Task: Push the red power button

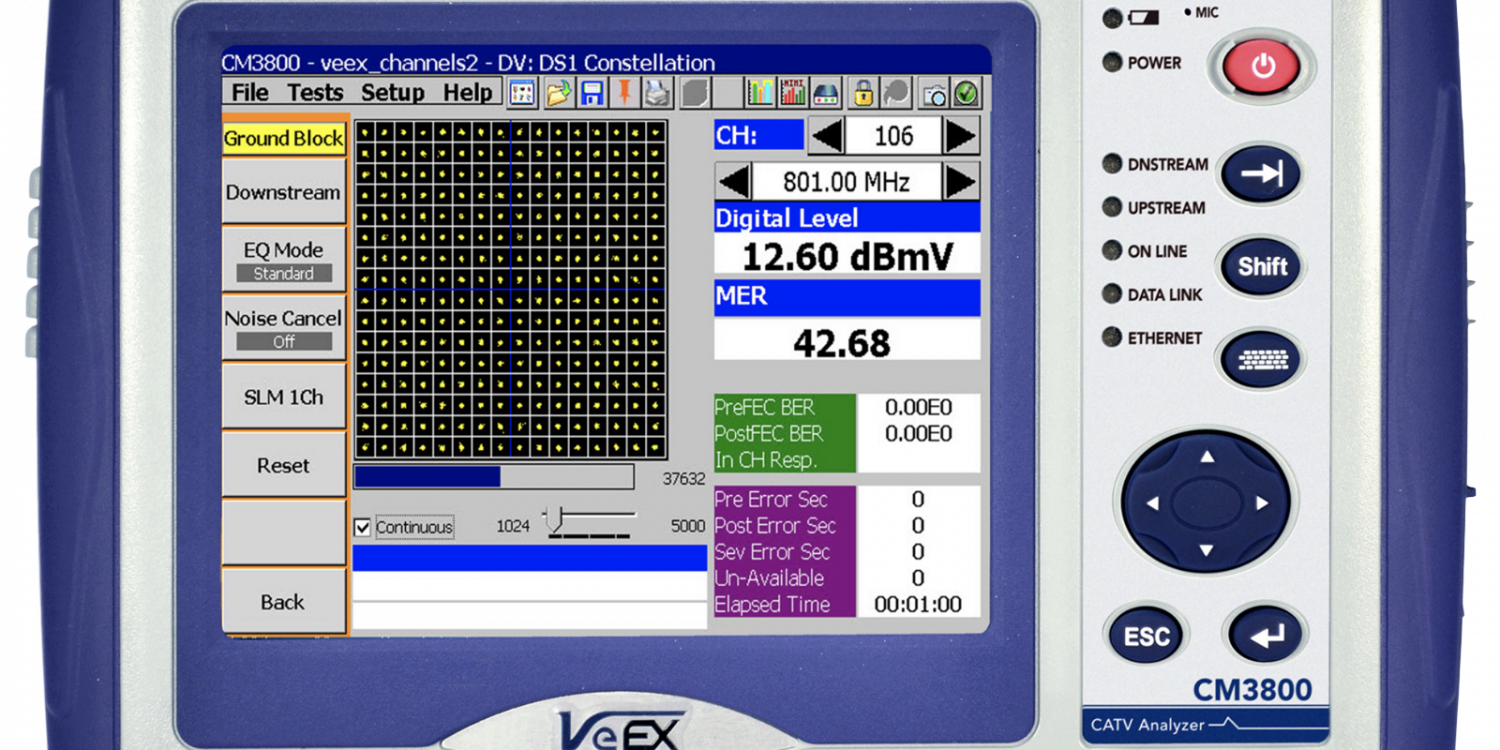Action: click(1262, 66)
